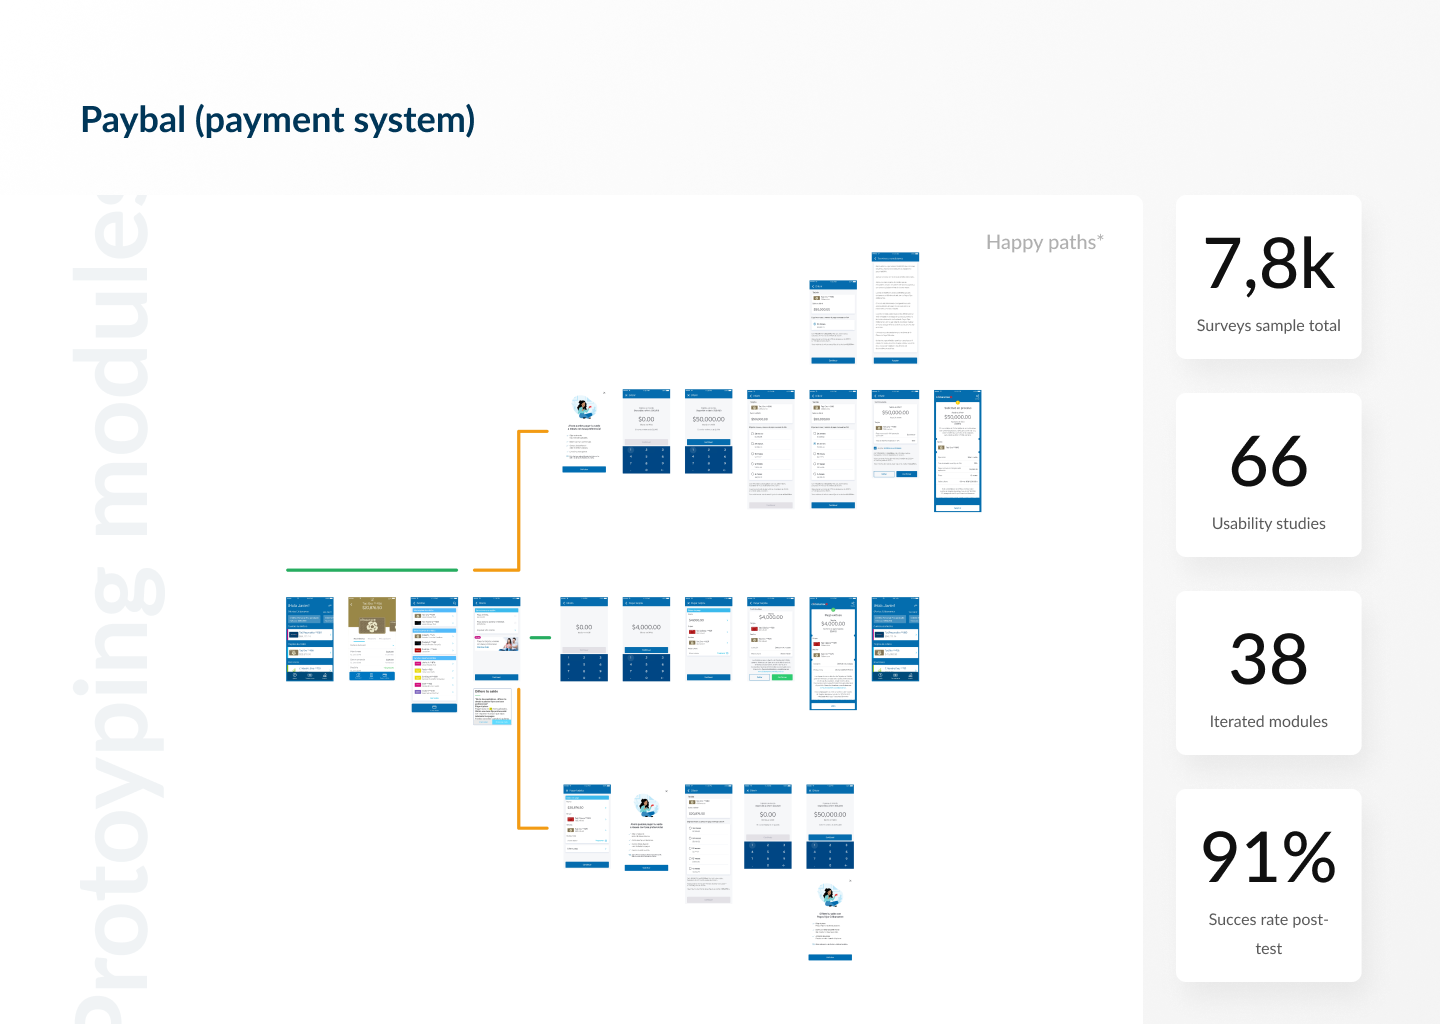
Task: Click the woman illustration in the top flow row
Action: (x=584, y=408)
